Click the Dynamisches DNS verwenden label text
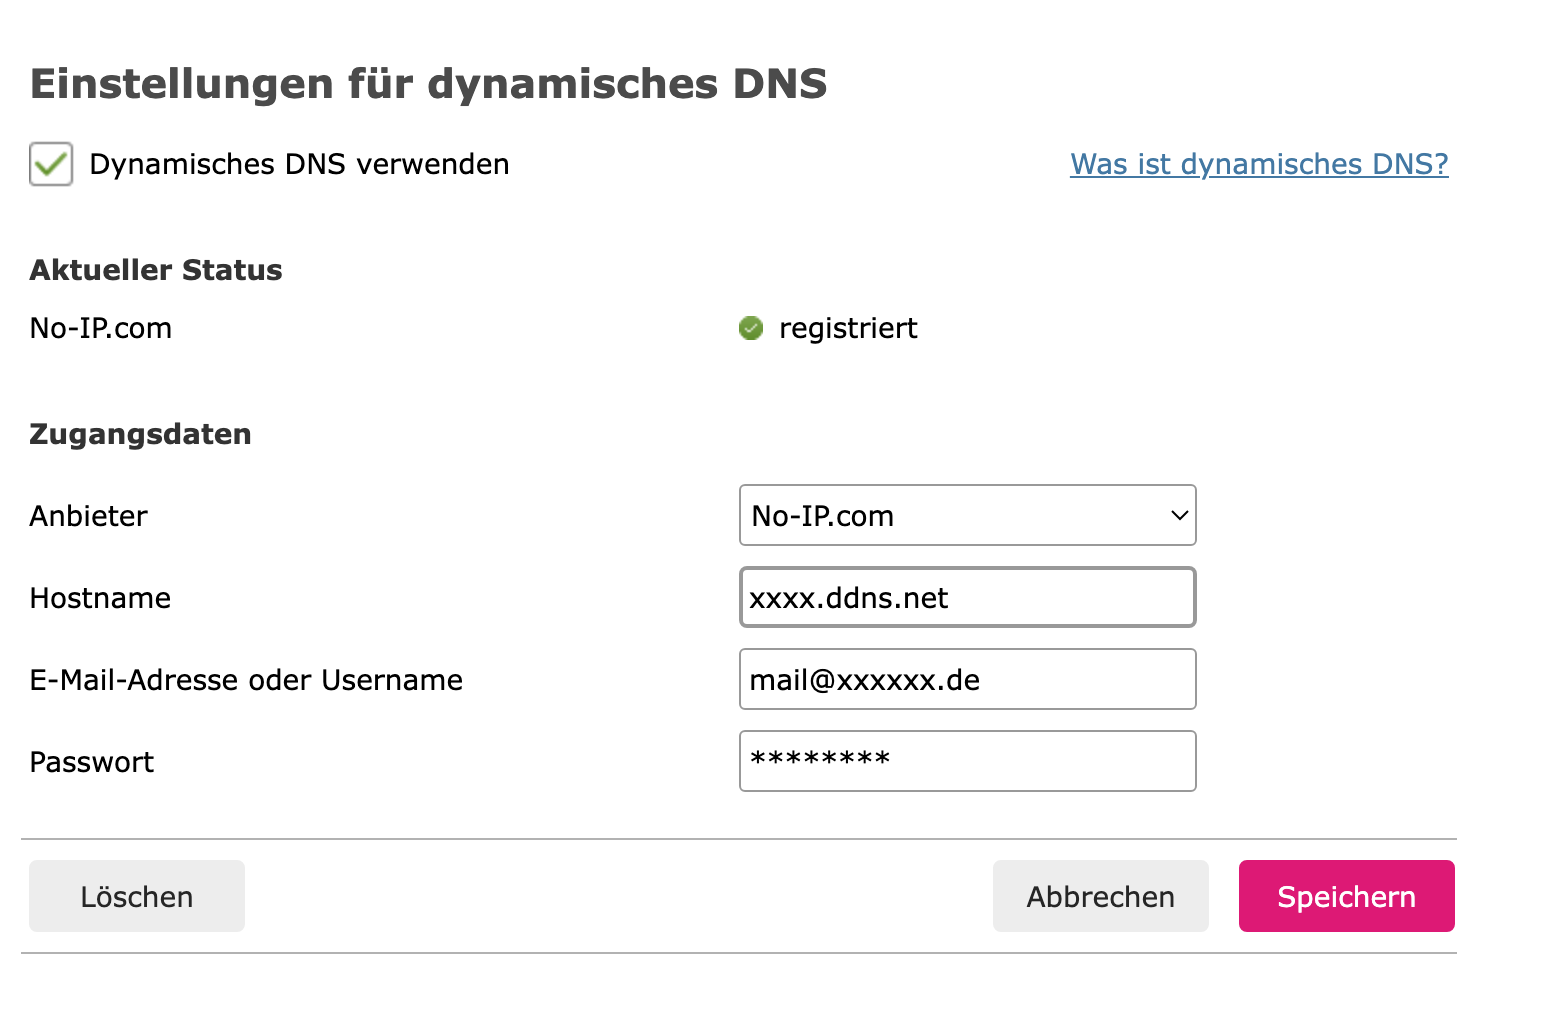1552x1020 pixels. click(299, 164)
